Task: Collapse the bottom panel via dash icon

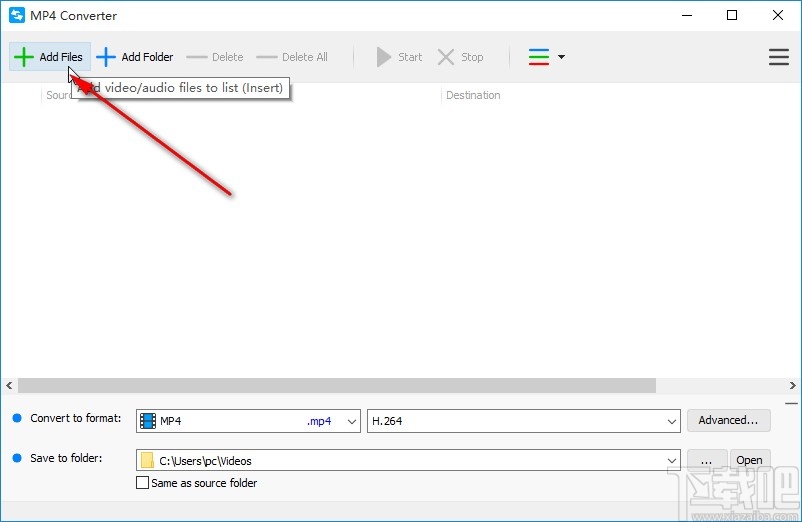Action: click(791, 404)
